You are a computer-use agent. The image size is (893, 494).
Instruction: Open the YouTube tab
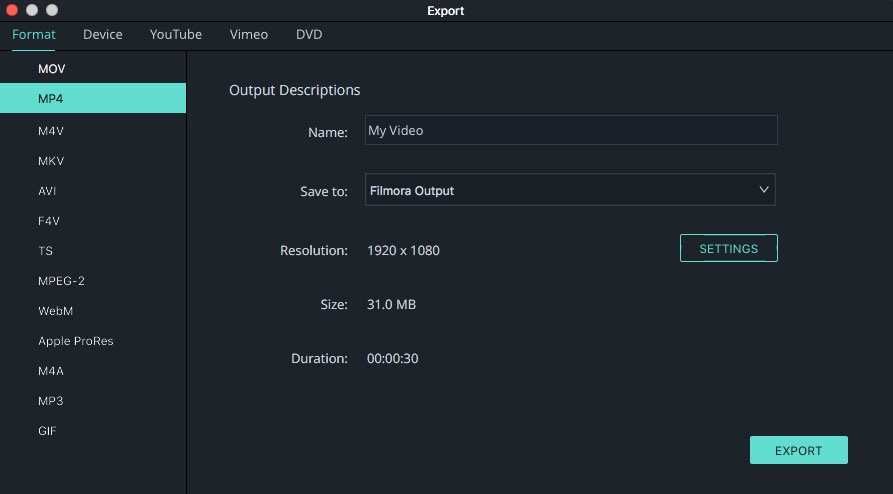176,34
